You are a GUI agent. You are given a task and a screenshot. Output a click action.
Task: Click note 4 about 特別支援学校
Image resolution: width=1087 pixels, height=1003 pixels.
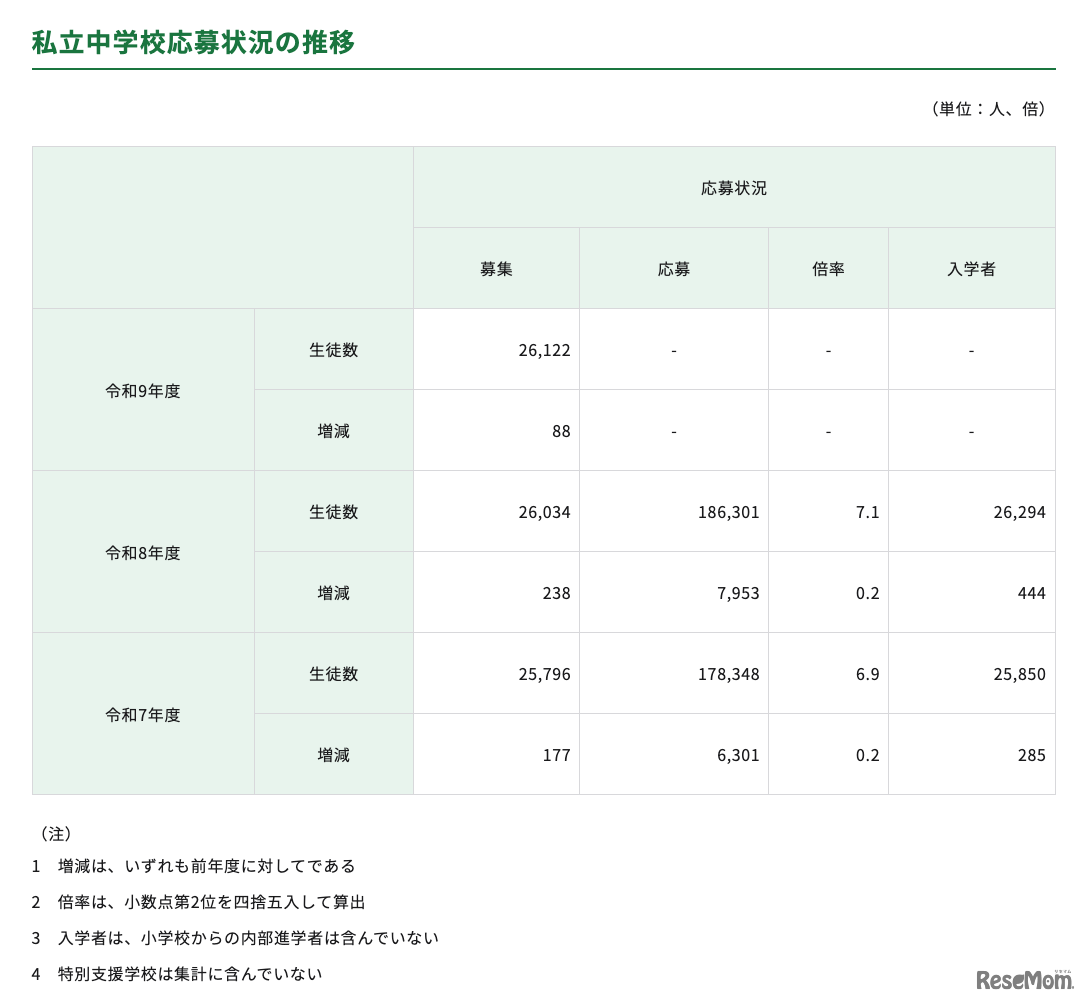pos(177,975)
